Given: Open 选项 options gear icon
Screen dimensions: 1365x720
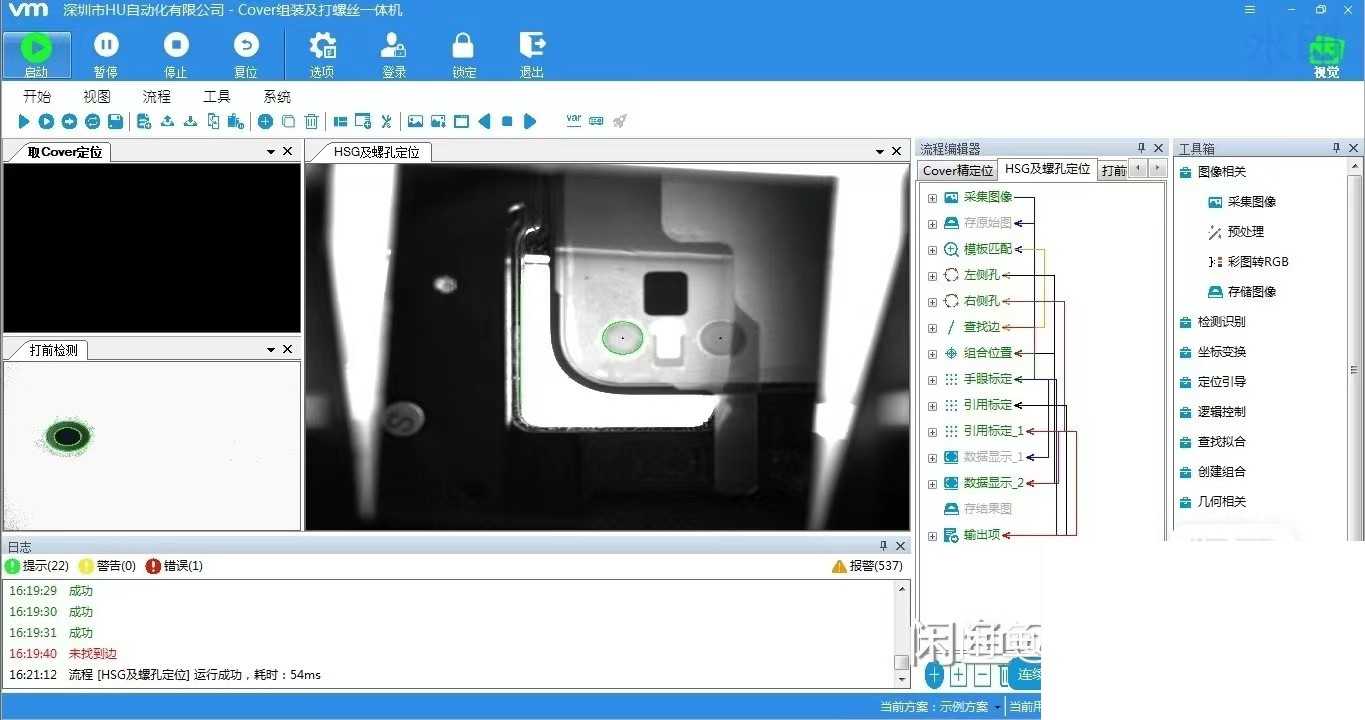Looking at the screenshot, I should tap(322, 45).
